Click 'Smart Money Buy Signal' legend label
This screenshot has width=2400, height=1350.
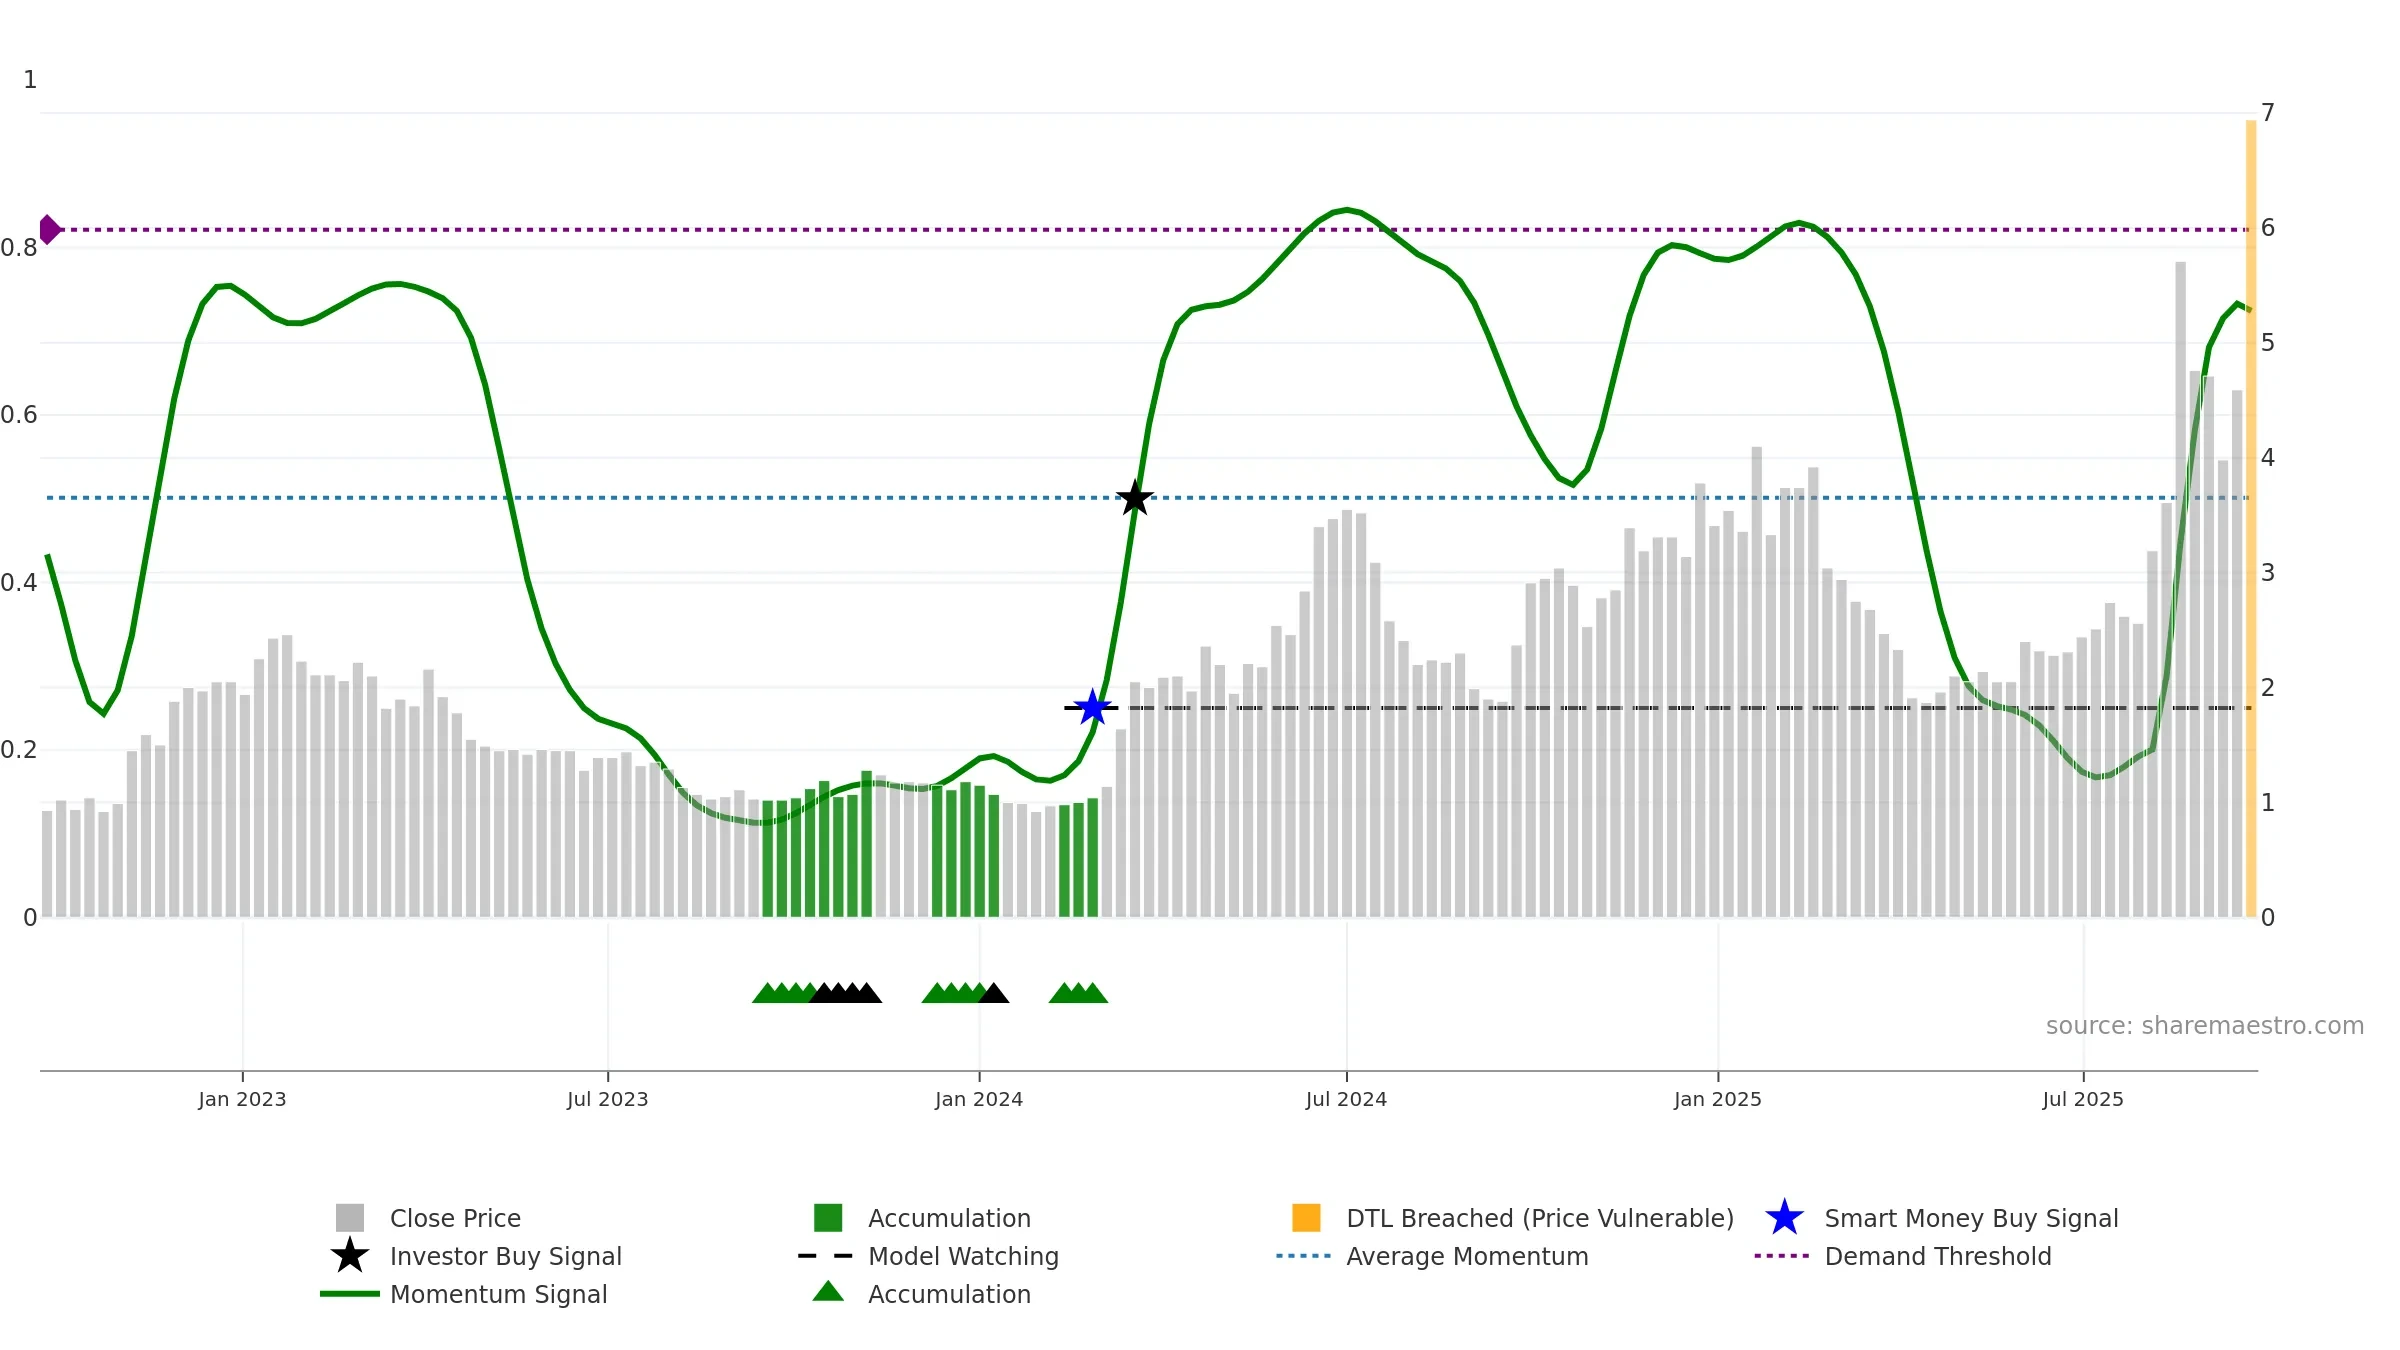tap(1971, 1218)
